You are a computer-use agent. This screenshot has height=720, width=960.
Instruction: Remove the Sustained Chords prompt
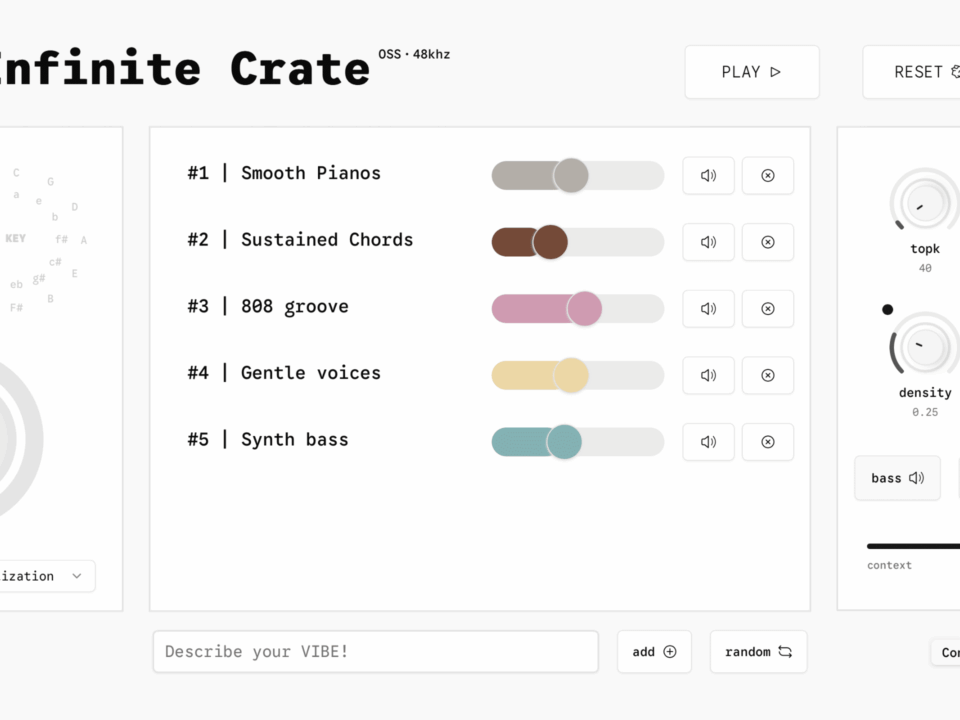(767, 242)
